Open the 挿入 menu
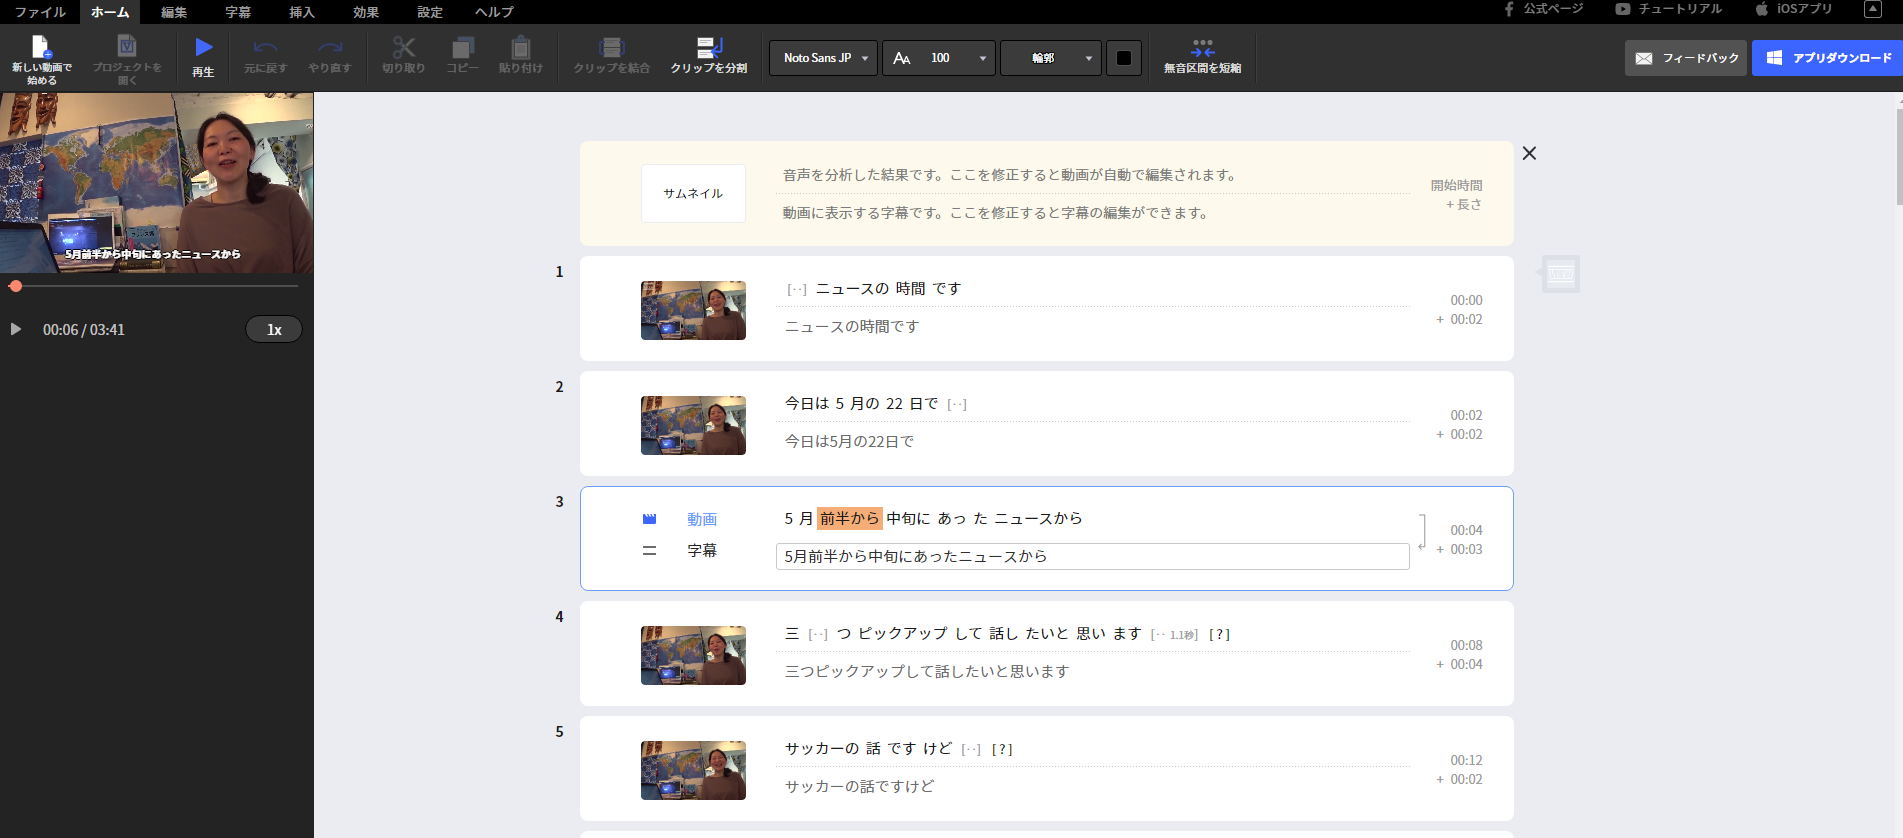This screenshot has height=838, width=1903. coord(302,12)
